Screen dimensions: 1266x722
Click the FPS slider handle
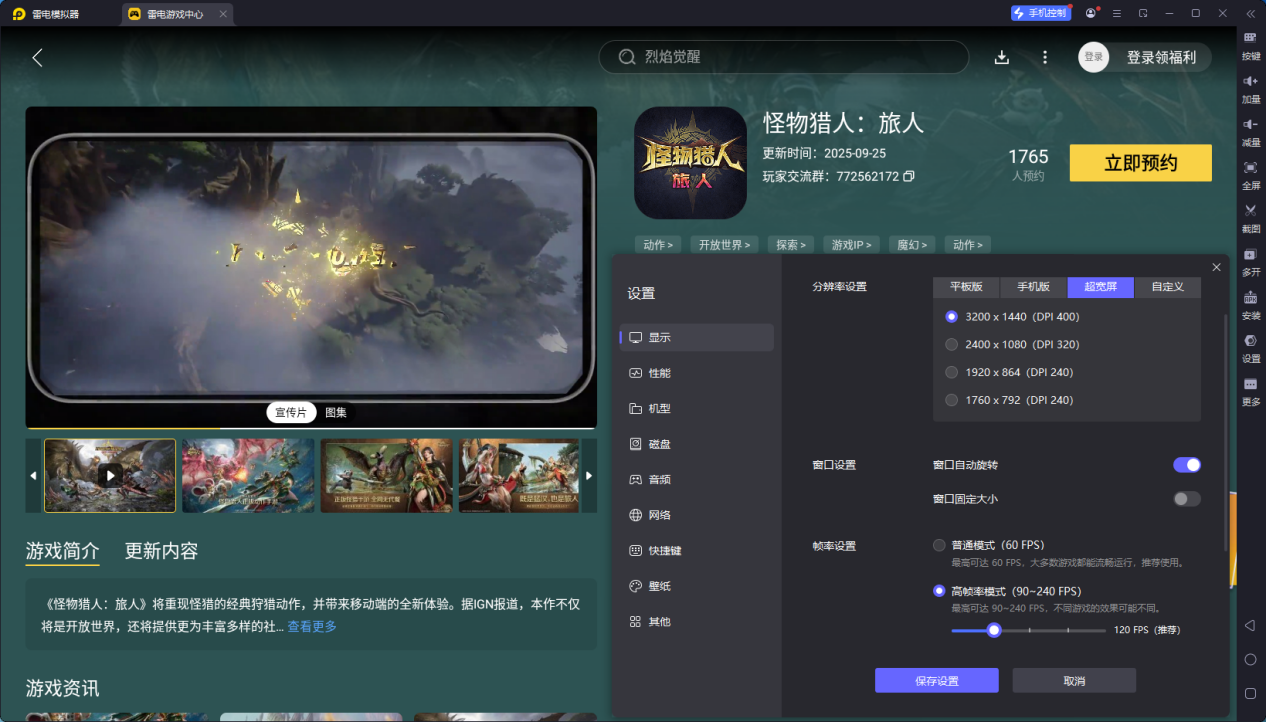994,630
